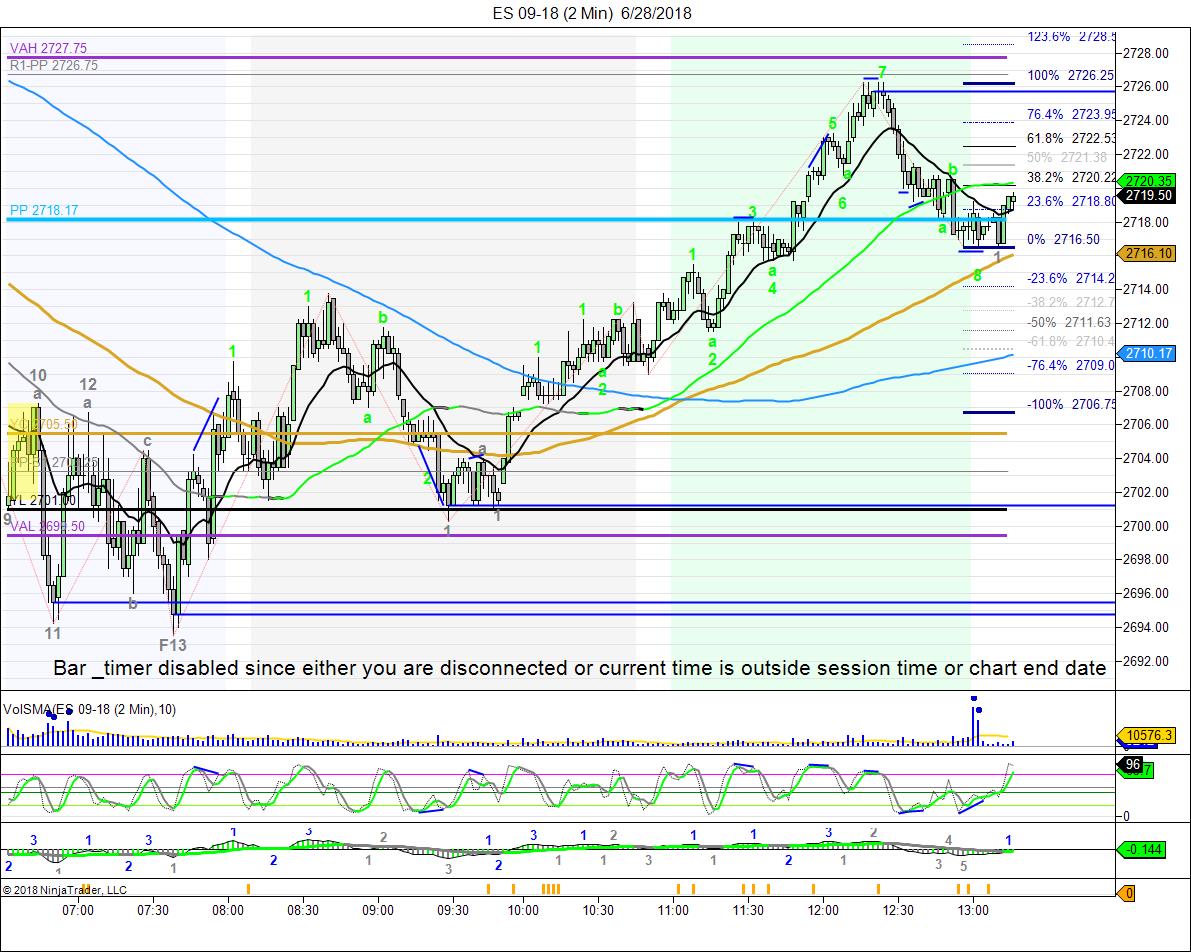
Task: Select the 07:30 time axis label
Action: click(153, 910)
